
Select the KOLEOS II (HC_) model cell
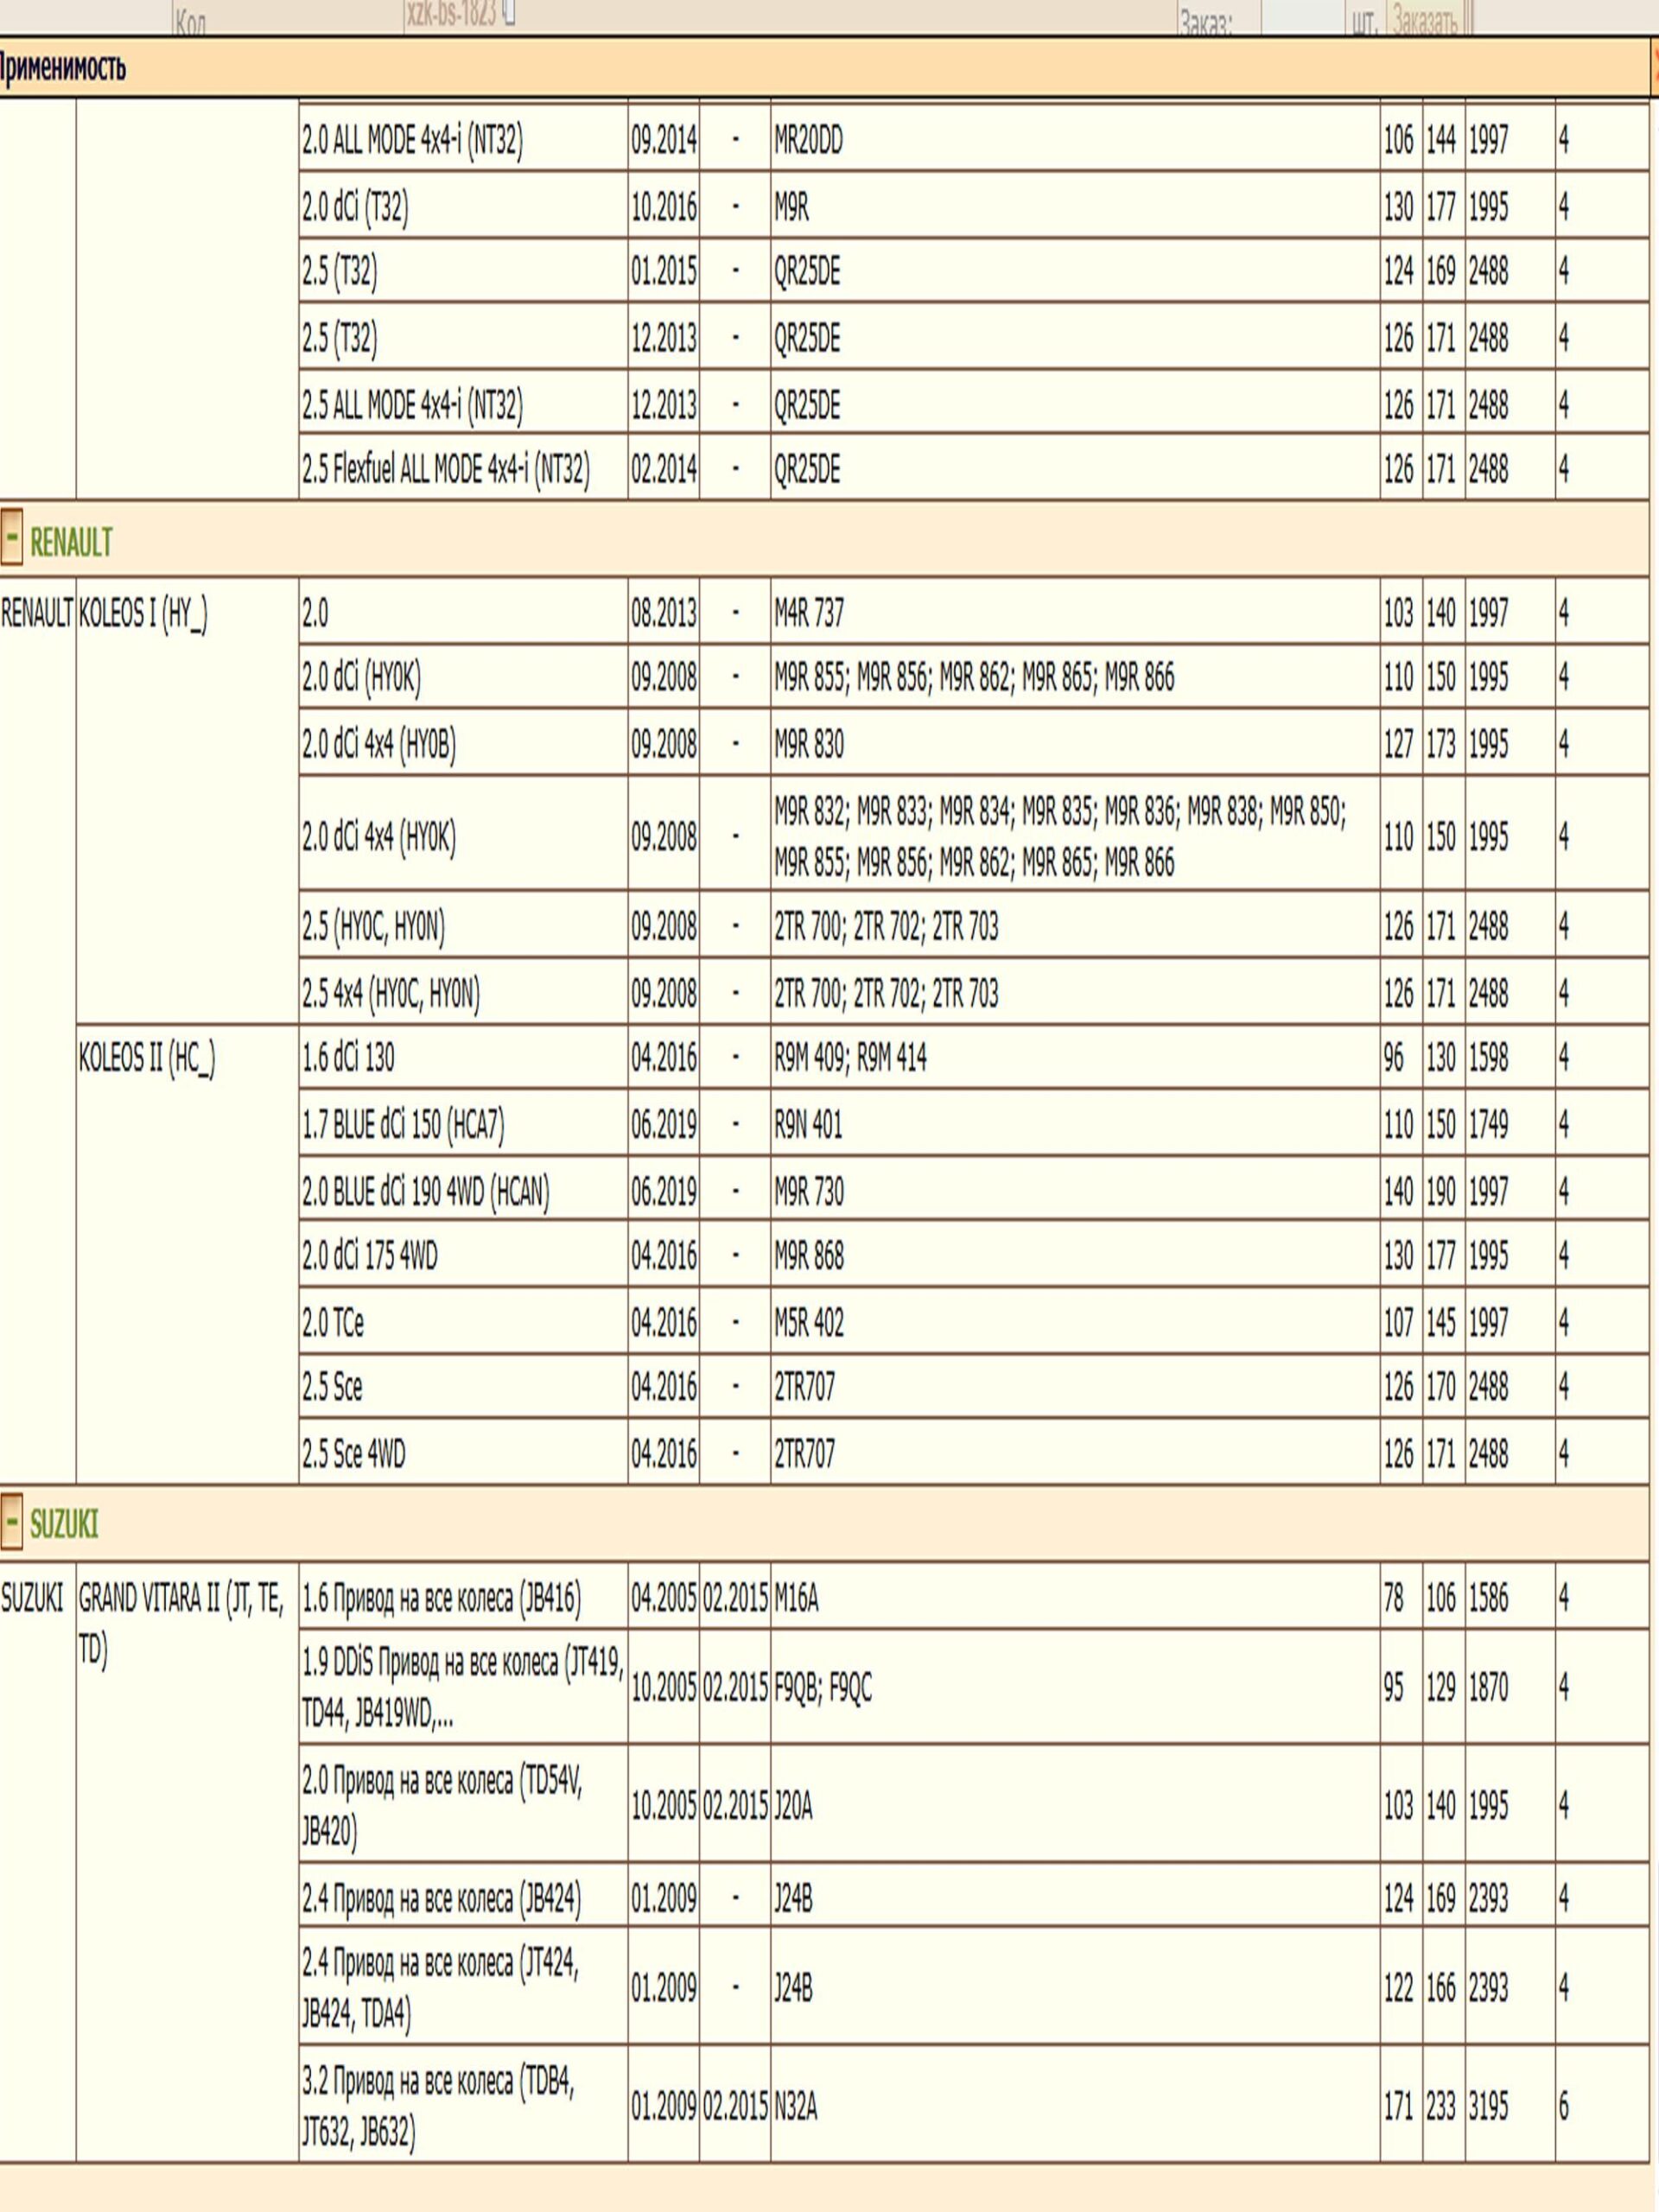coord(147,1058)
